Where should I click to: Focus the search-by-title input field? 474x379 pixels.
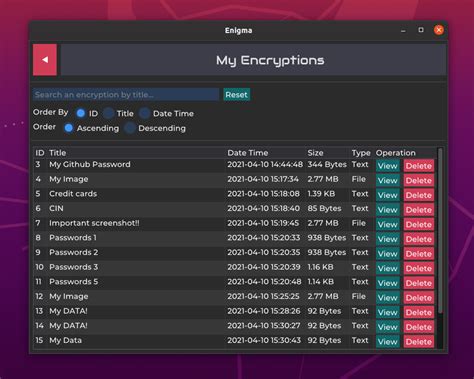coord(126,95)
